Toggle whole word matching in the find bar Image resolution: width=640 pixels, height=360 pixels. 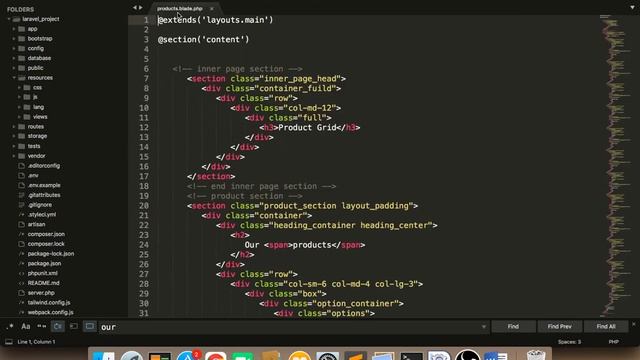tap(42, 327)
